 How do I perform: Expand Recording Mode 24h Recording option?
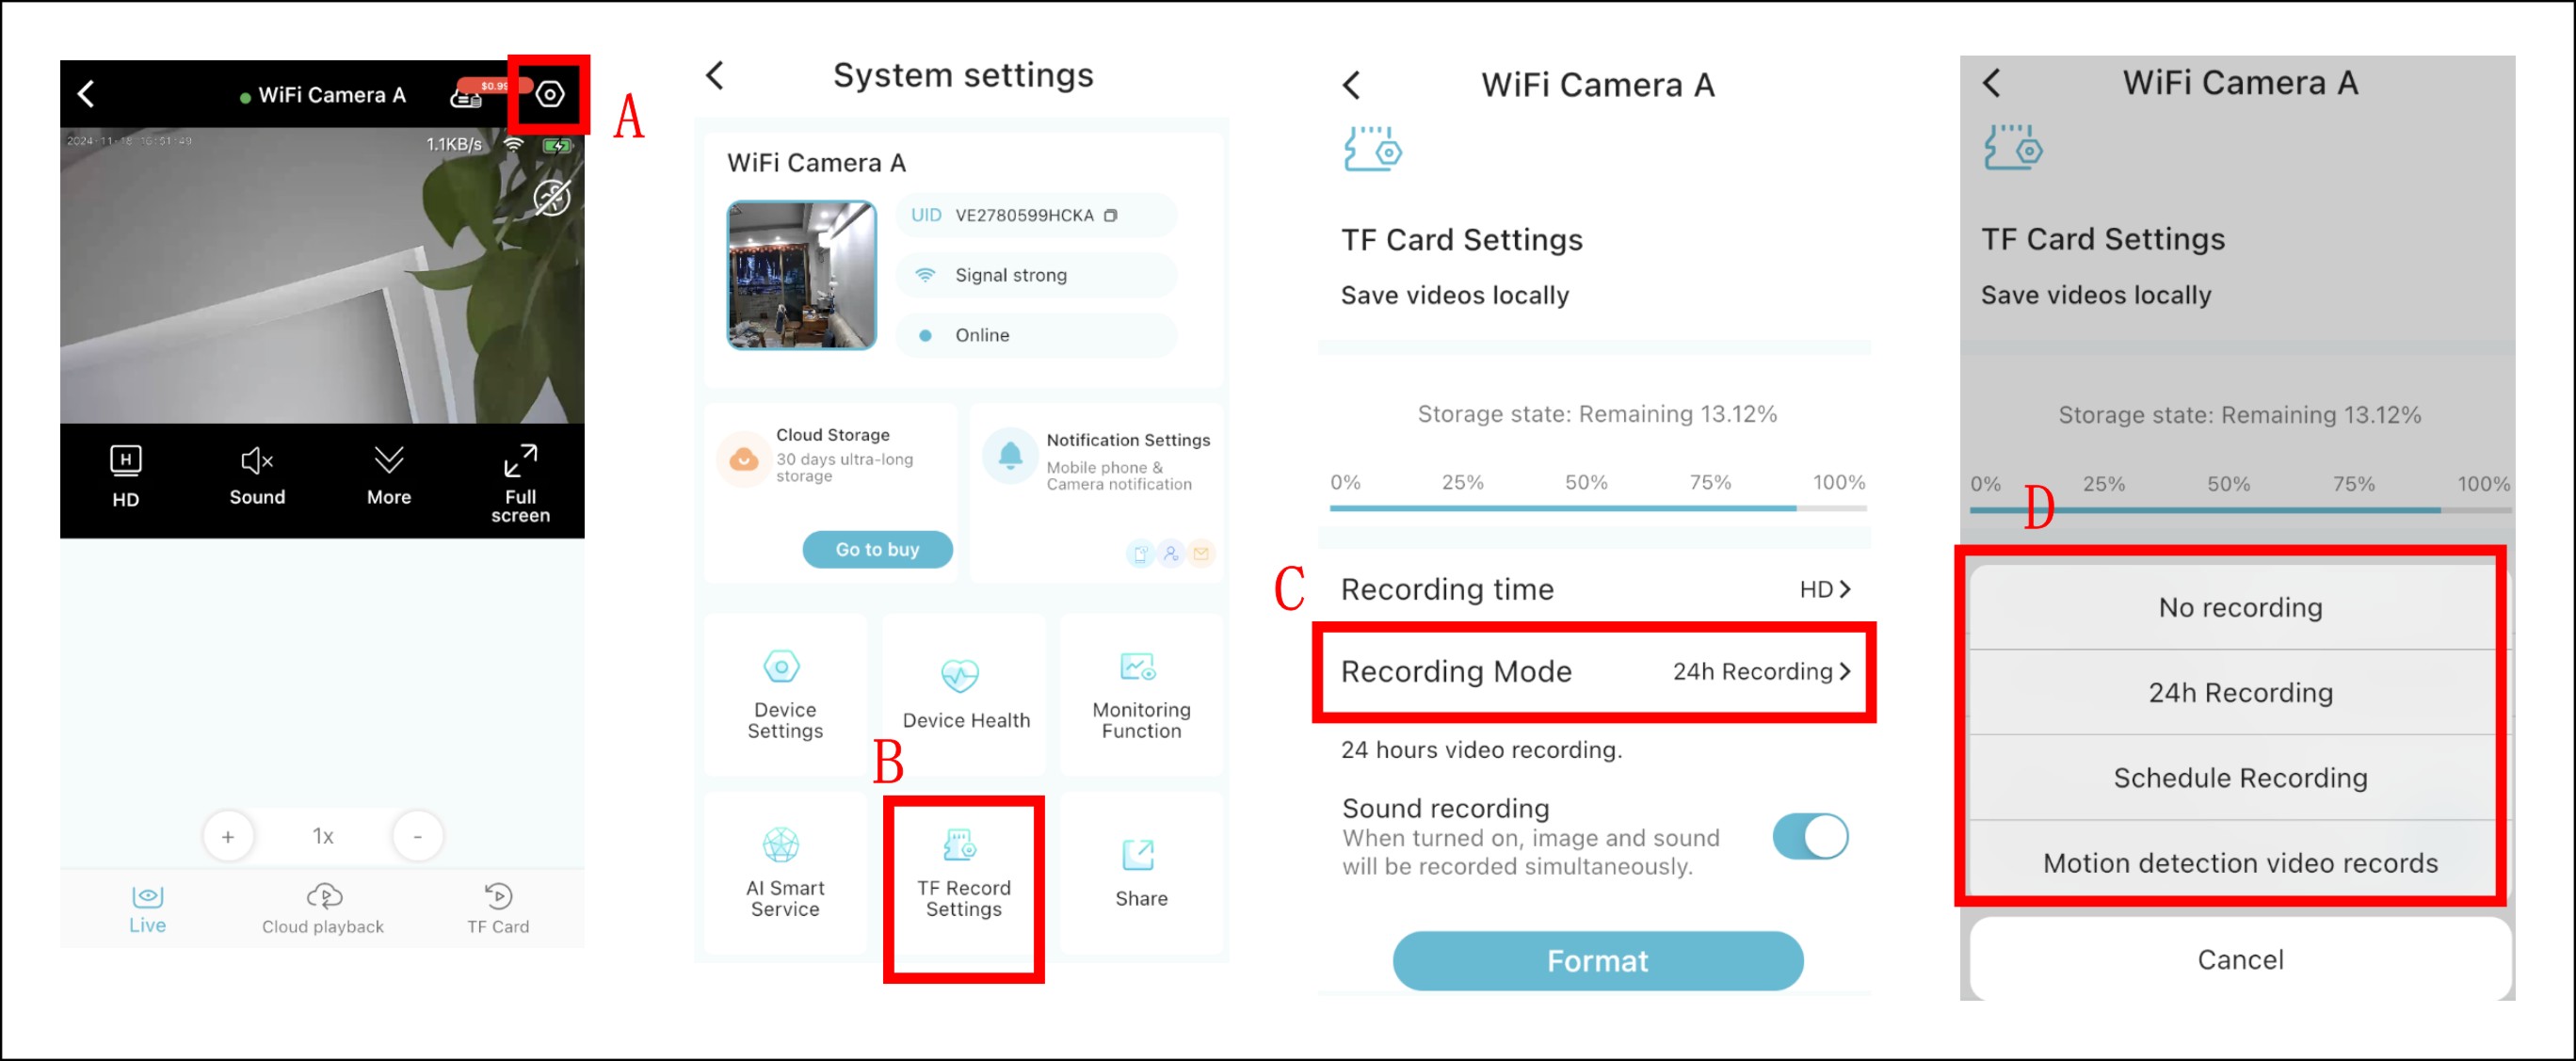click(1594, 671)
